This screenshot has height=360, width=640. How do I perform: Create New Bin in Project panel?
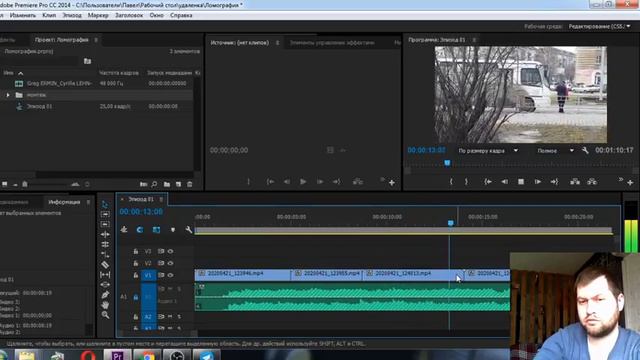[x=167, y=184]
